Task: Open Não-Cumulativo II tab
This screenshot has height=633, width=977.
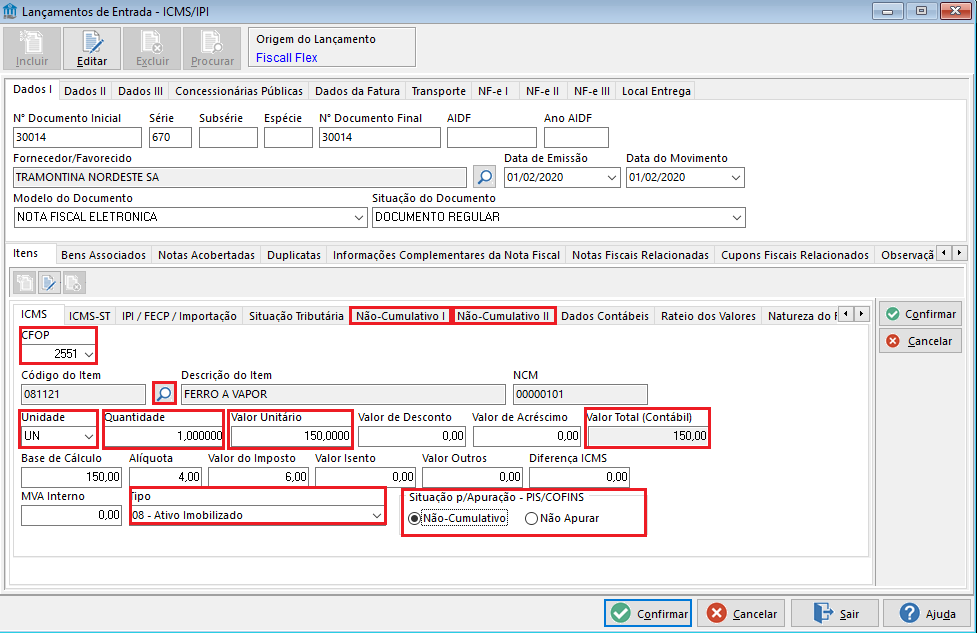Action: pyautogui.click(x=503, y=316)
